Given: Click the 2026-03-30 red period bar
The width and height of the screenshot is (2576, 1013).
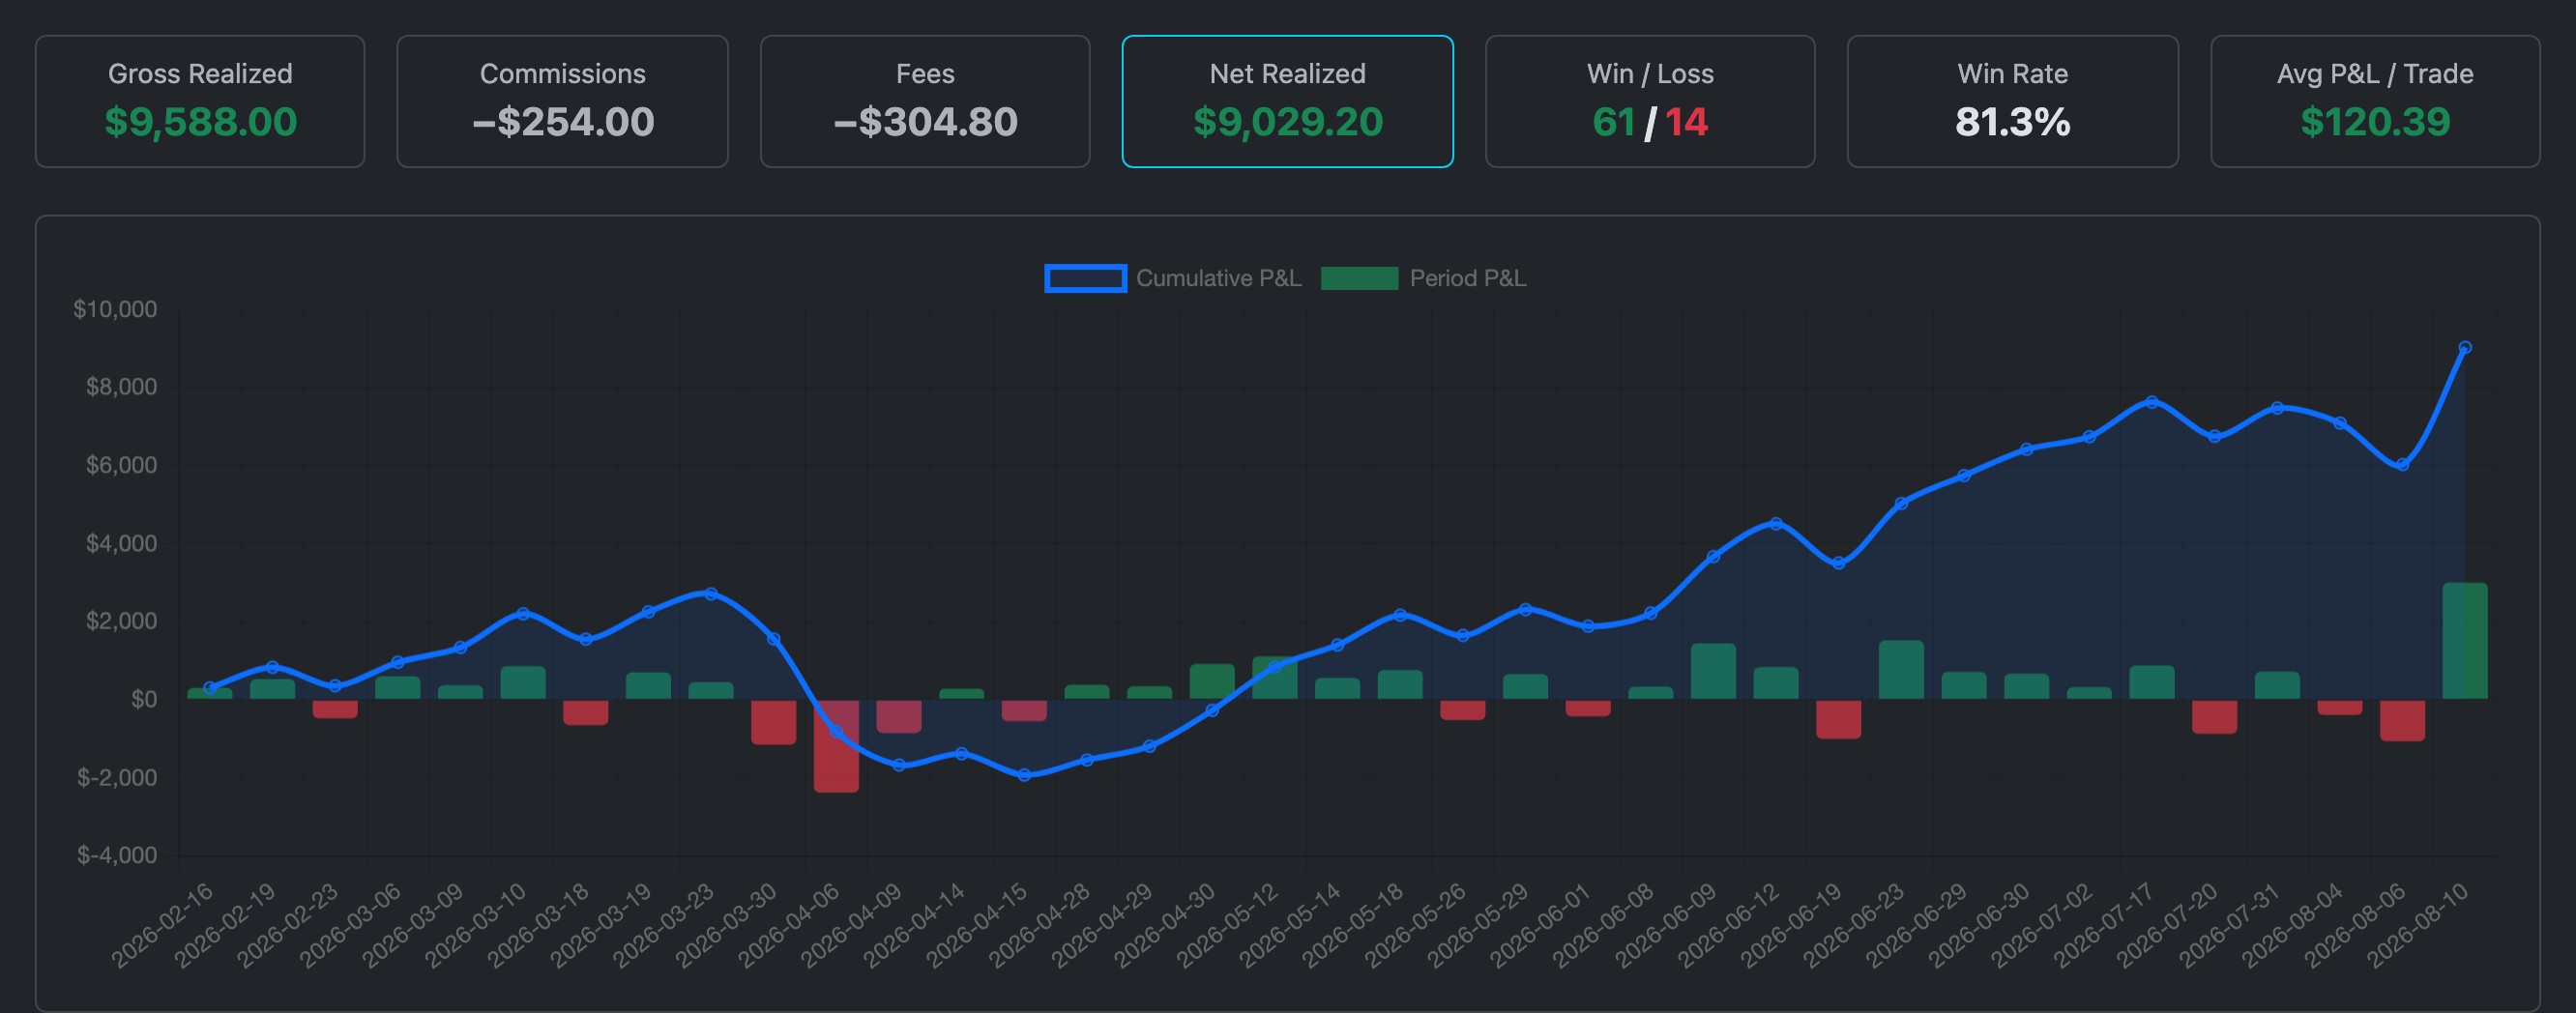Looking at the screenshot, I should pyautogui.click(x=773, y=722).
